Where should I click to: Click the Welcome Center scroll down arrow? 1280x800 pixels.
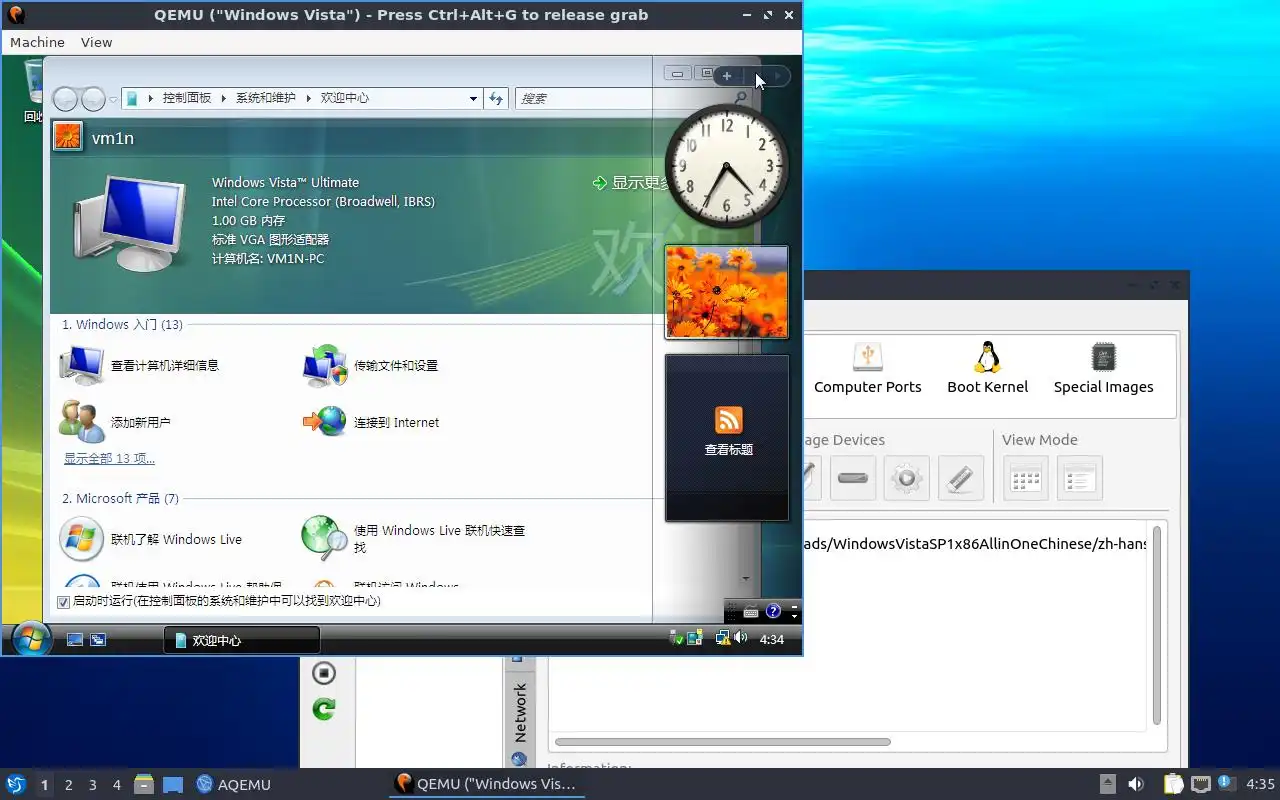[x=745, y=579]
